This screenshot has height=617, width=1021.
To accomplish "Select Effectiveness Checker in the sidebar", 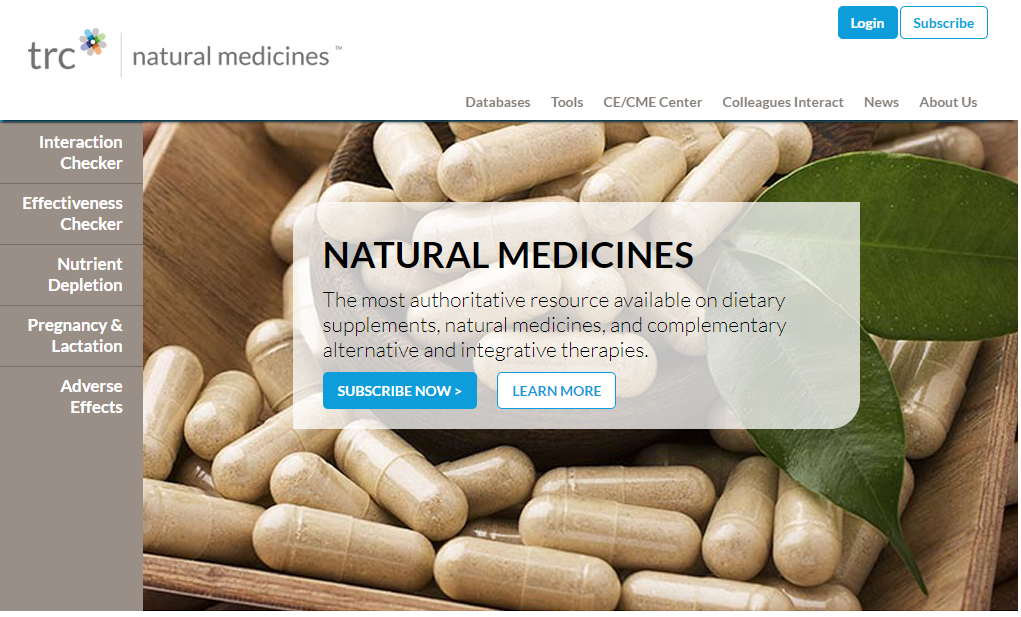I will pos(72,214).
